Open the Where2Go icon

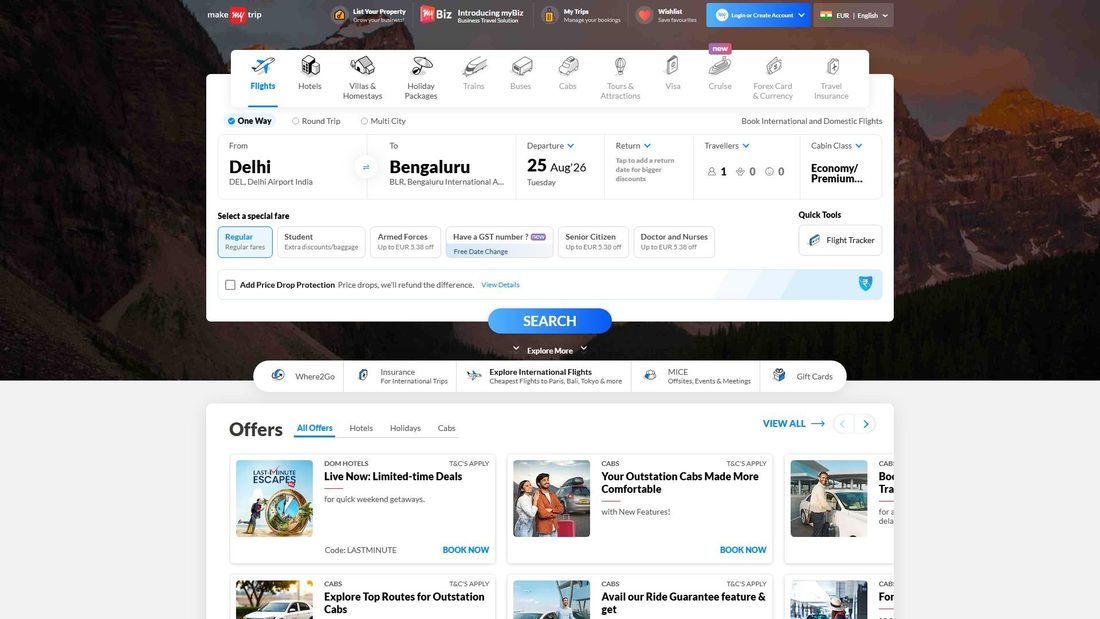tap(279, 375)
